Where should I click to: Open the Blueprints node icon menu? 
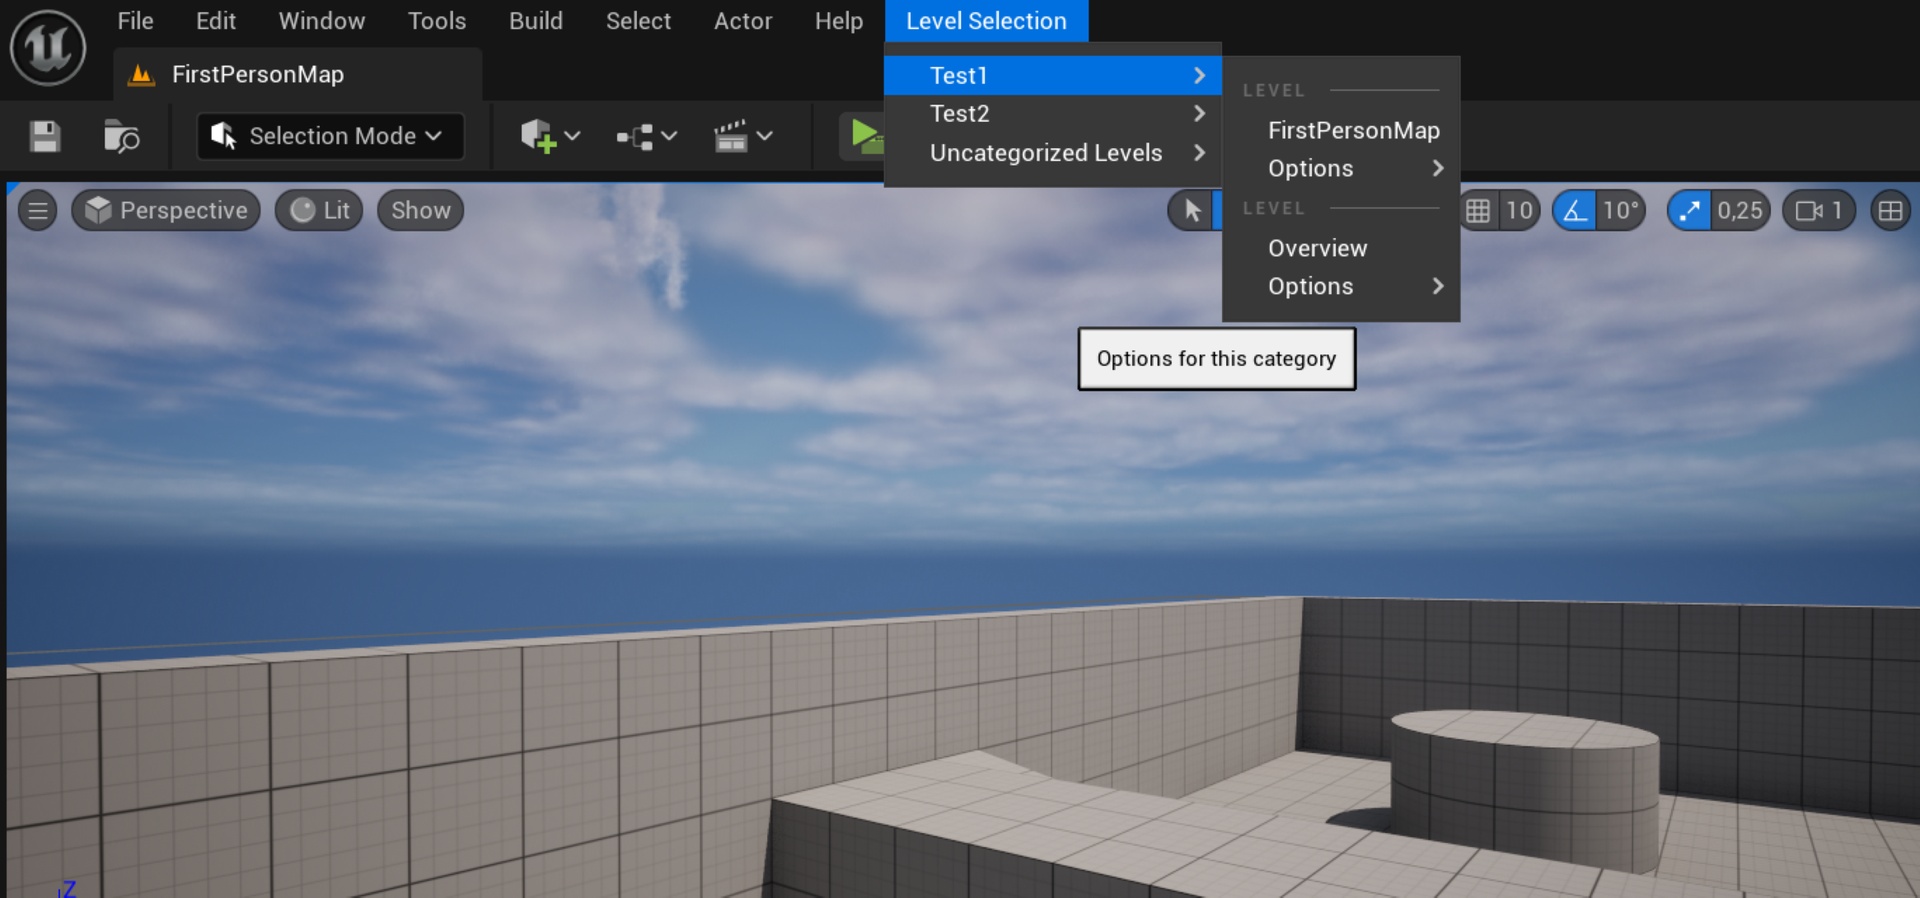(x=646, y=136)
